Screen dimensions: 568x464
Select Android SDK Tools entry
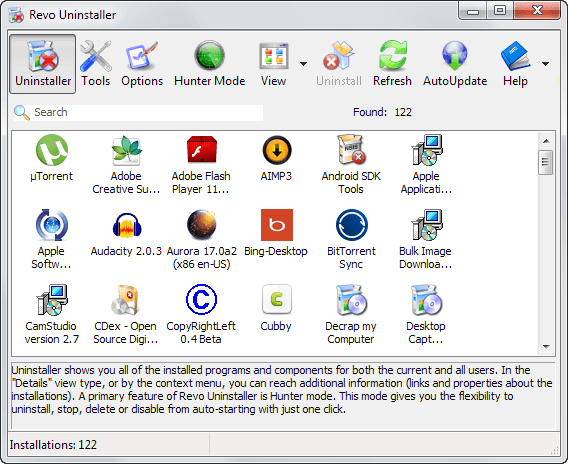pos(351,165)
